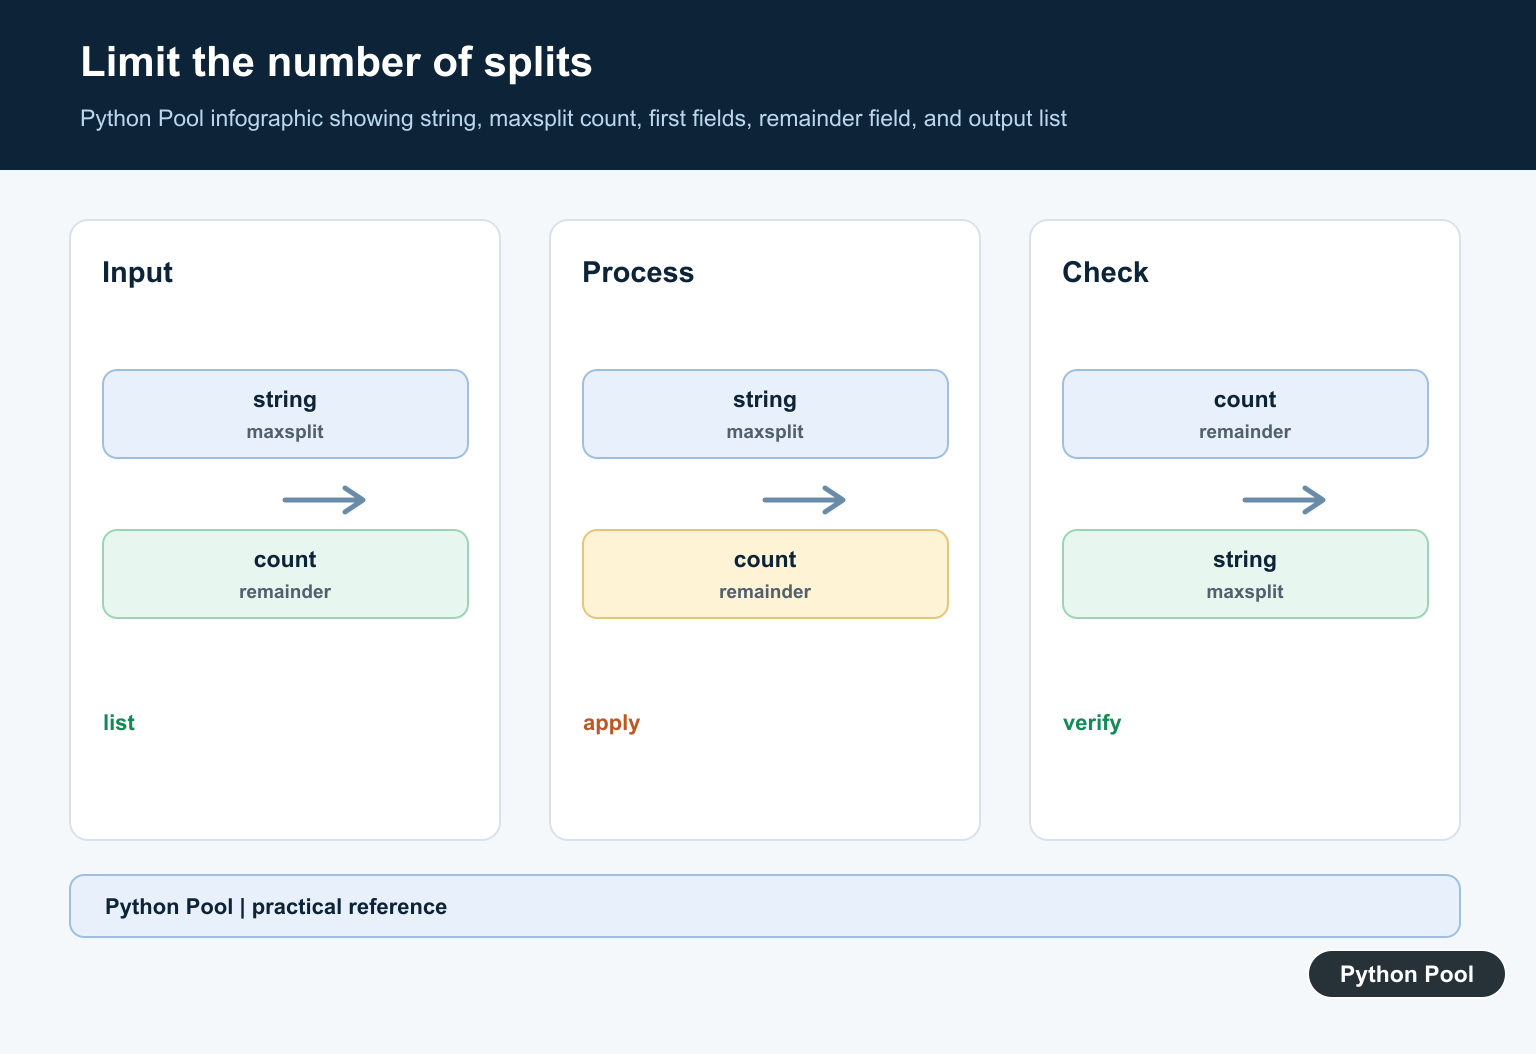This screenshot has width=1536, height=1054.
Task: Select the yellow count remainder box in Process card
Action: pos(765,574)
